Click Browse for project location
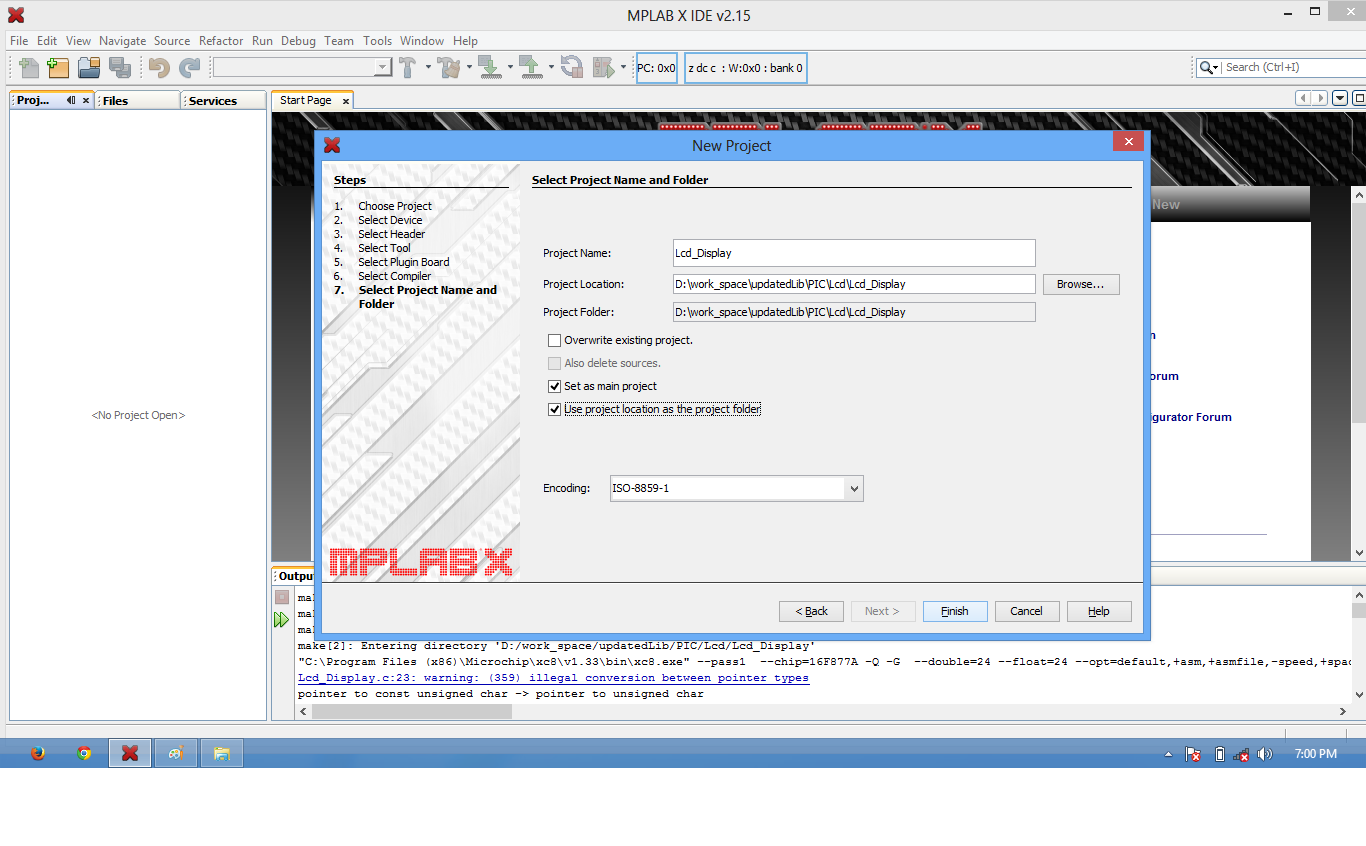The image size is (1366, 846). [1081, 284]
